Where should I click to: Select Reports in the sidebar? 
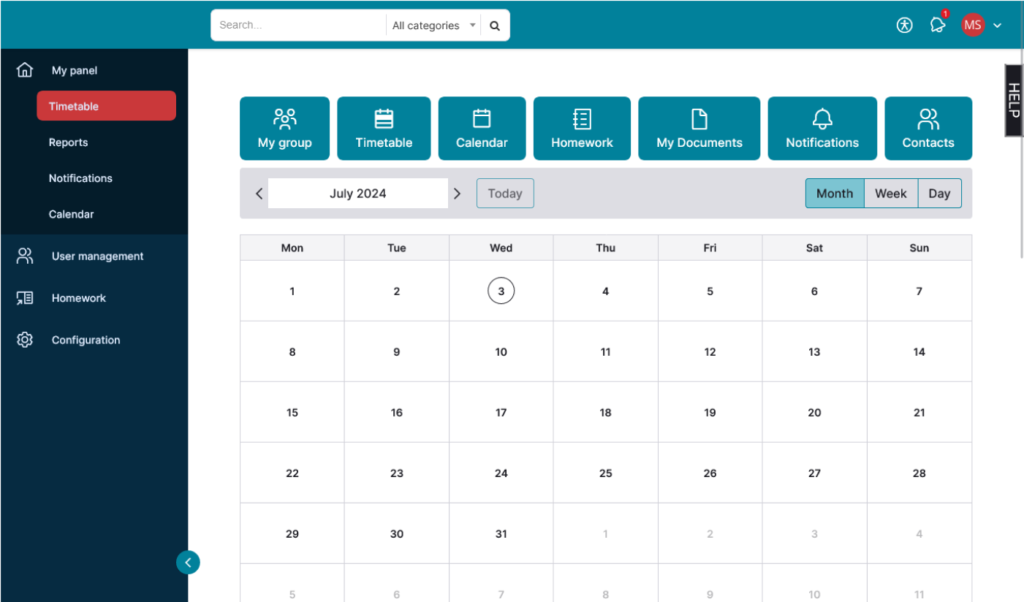click(x=68, y=143)
